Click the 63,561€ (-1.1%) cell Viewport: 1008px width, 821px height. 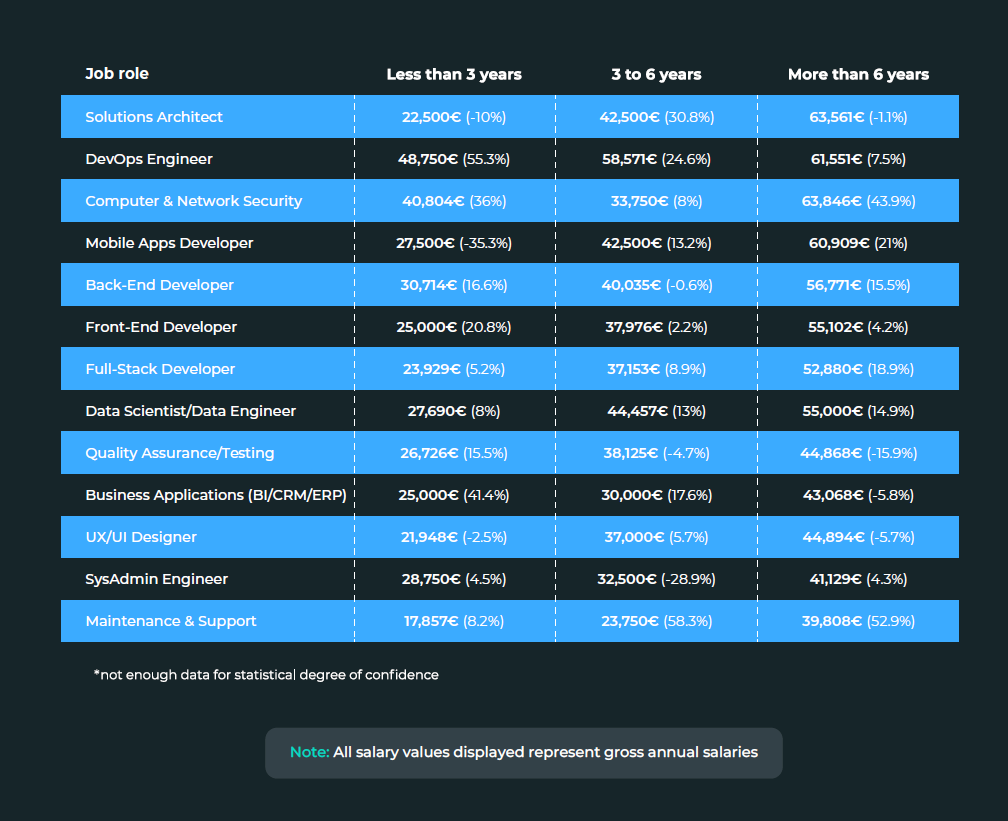tap(858, 117)
